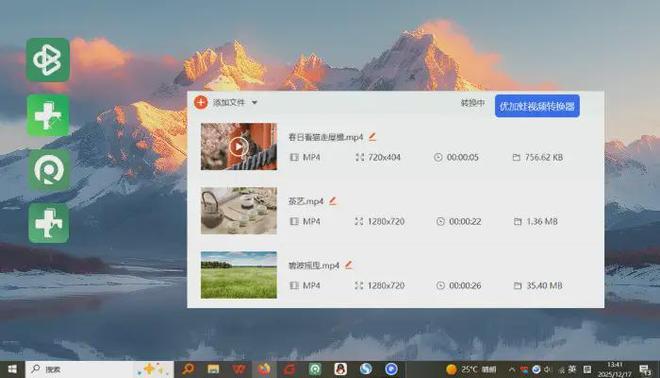The height and width of the screenshot is (378, 660).
Task: Click the 00:00:05 duration value
Action: pos(463,157)
